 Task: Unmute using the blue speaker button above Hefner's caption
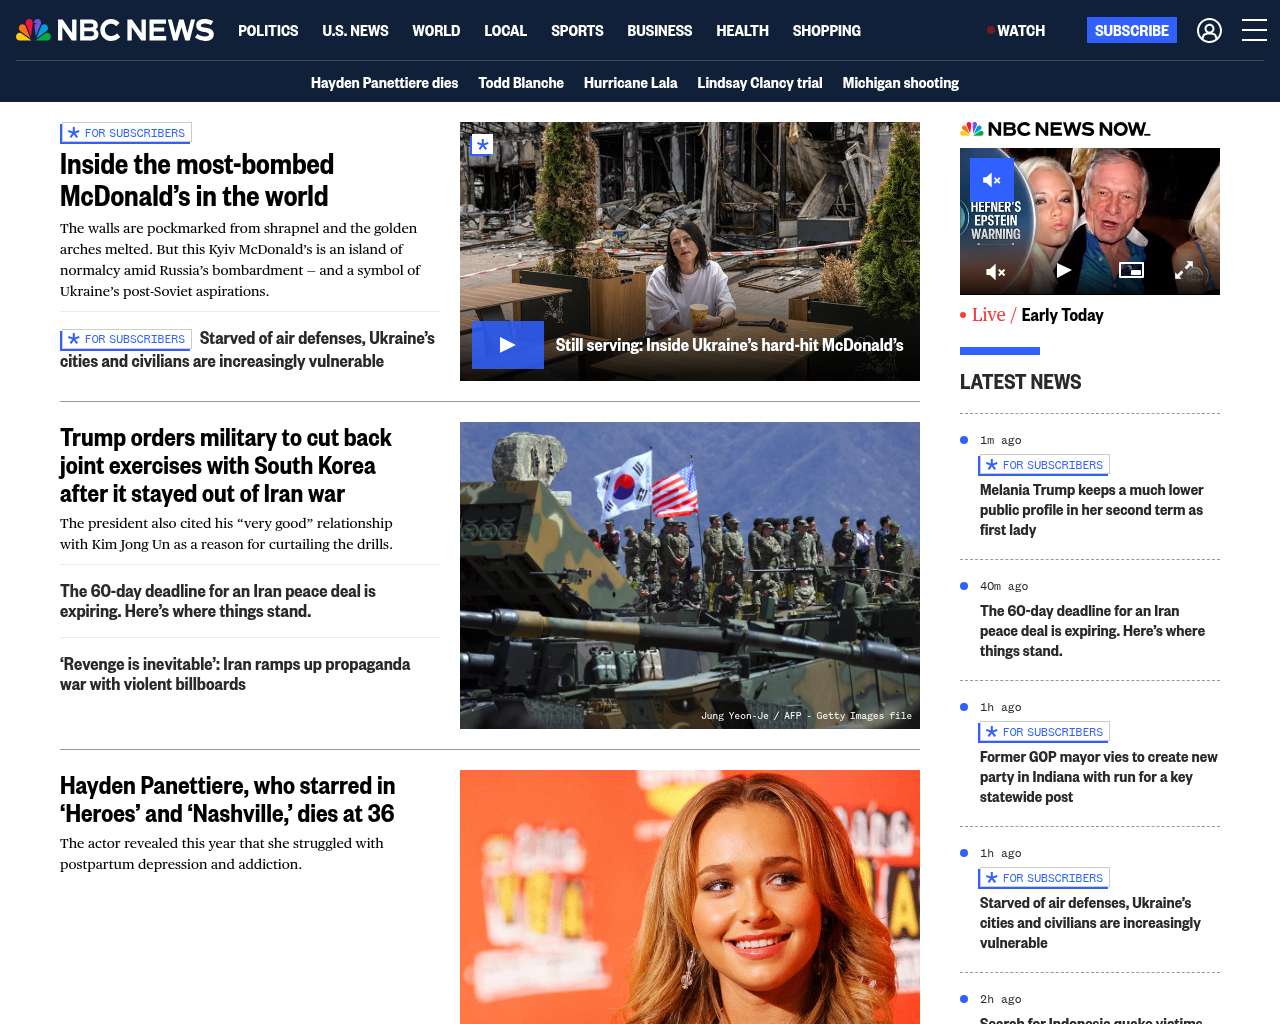pos(992,180)
